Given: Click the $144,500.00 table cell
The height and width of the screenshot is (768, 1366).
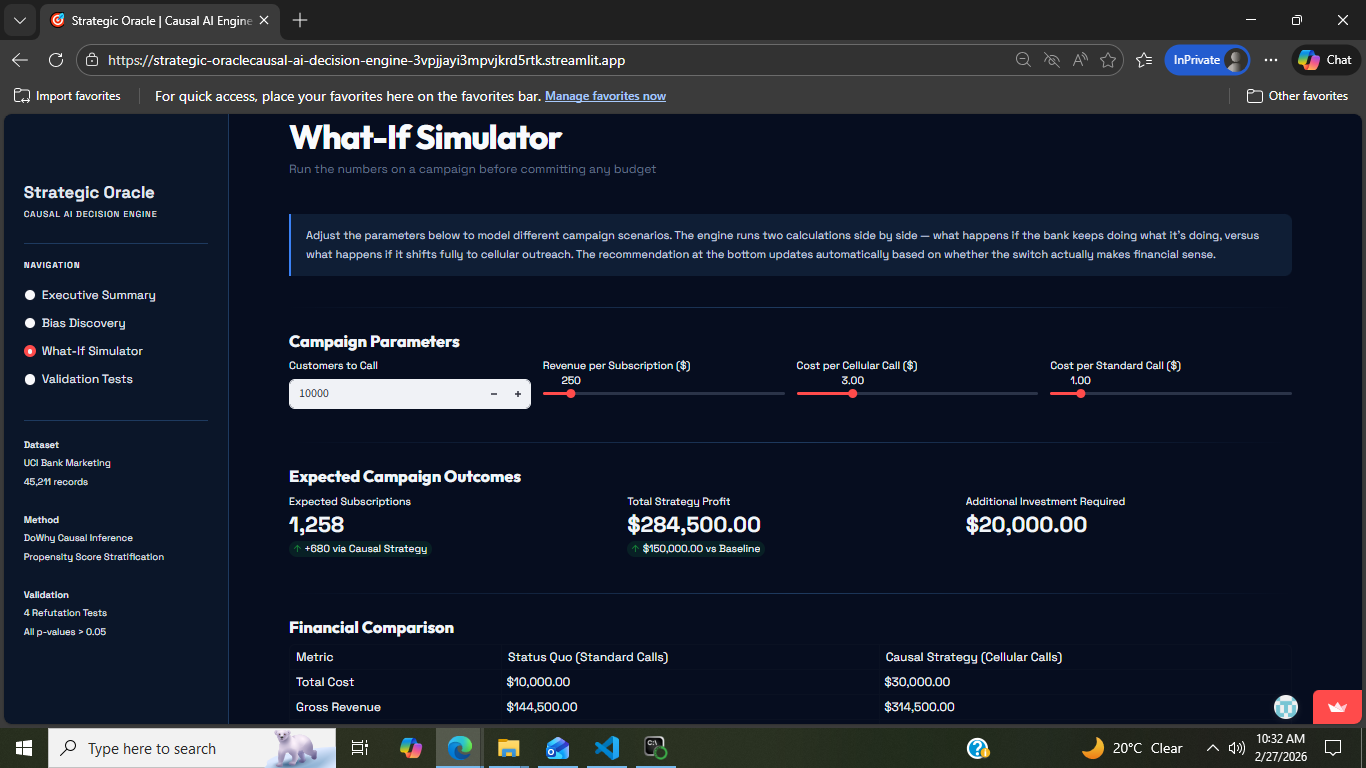Looking at the screenshot, I should [x=542, y=707].
